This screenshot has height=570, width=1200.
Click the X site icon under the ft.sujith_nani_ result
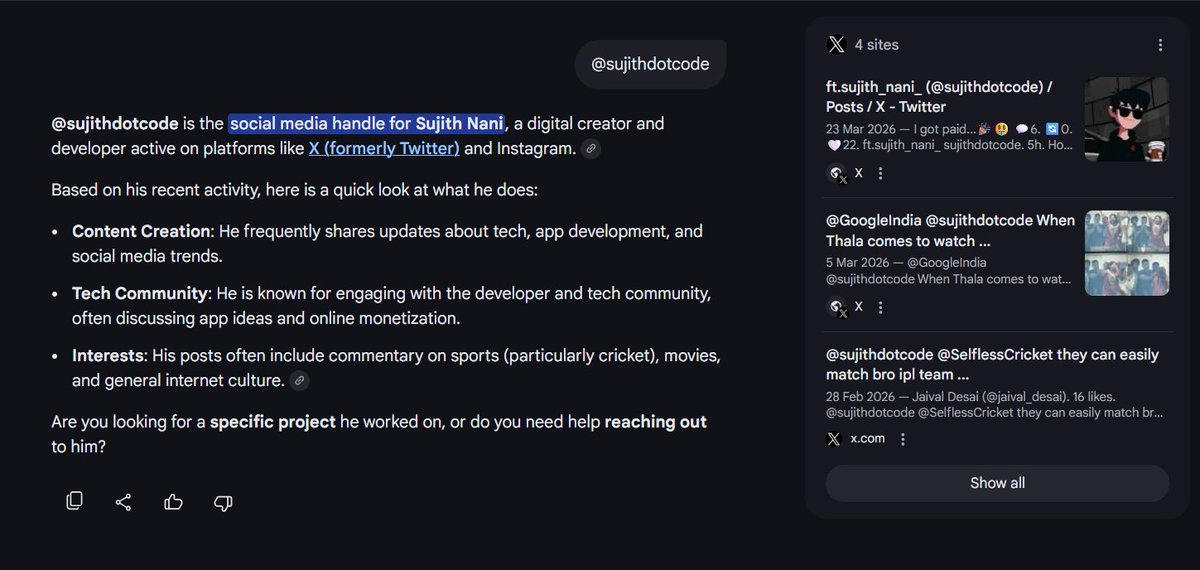(838, 174)
